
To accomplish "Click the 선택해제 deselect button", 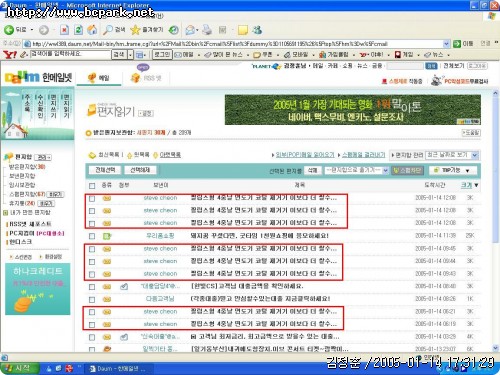I will pos(140,170).
